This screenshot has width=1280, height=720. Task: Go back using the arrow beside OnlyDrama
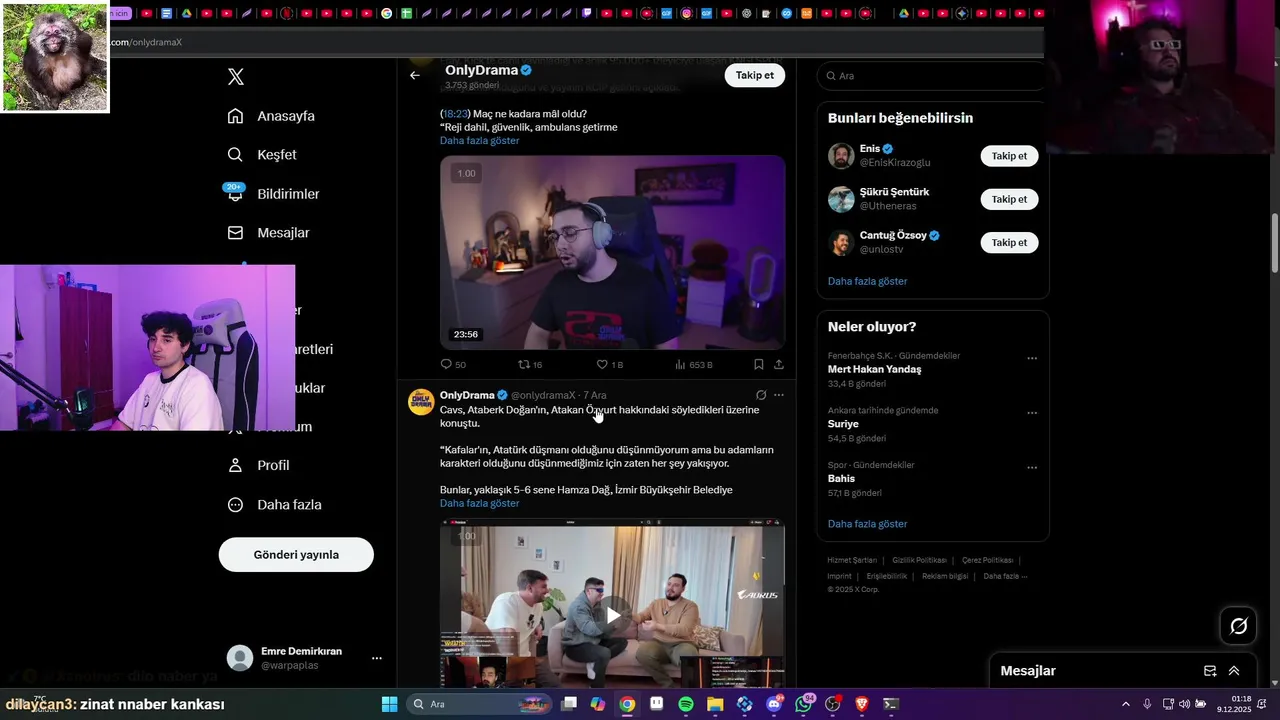(x=415, y=76)
